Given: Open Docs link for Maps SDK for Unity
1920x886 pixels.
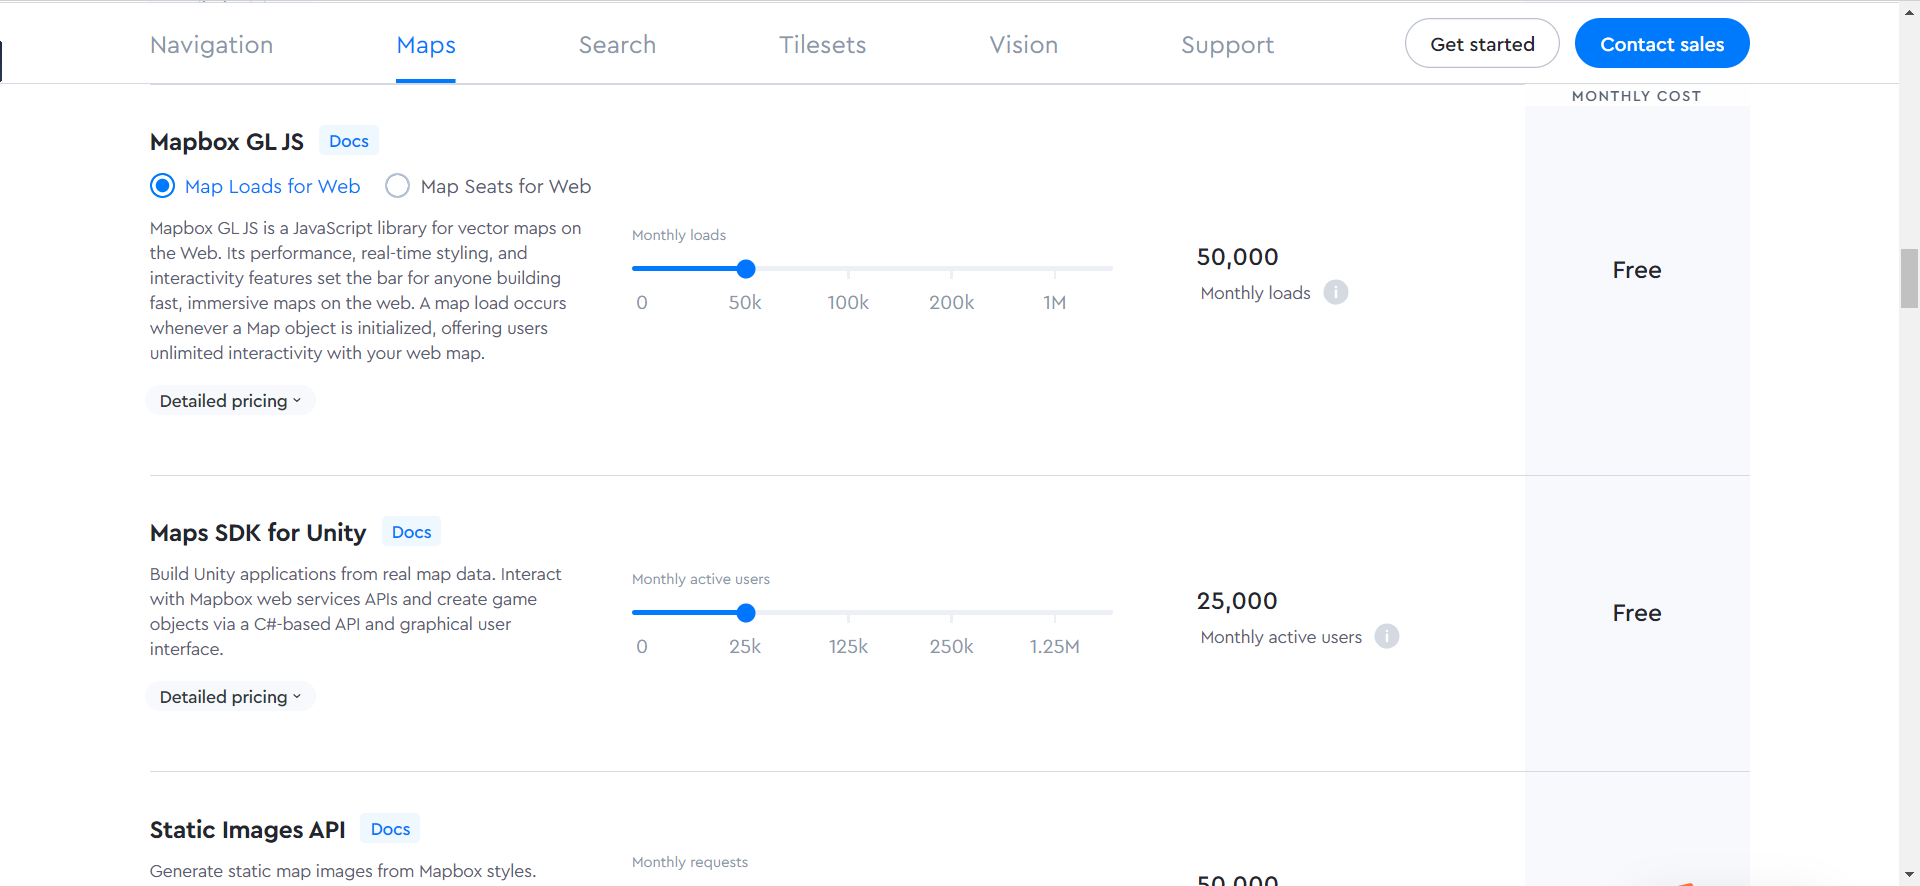Looking at the screenshot, I should point(411,532).
